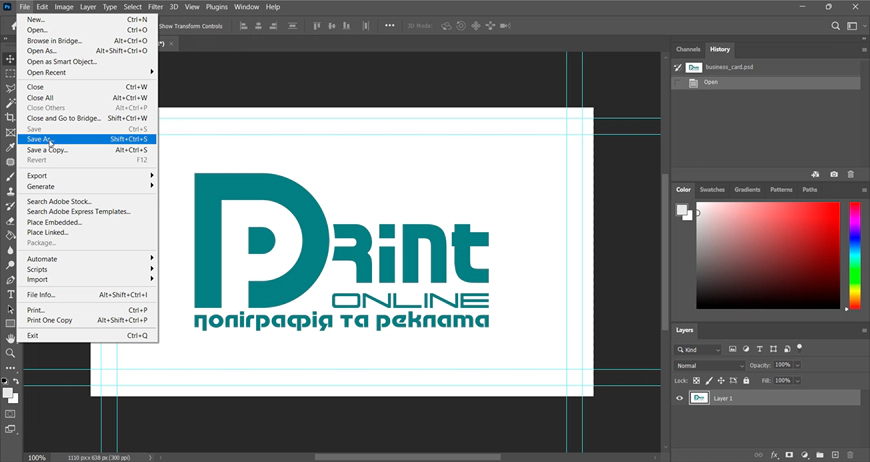Select the Open history state
Image resolution: width=870 pixels, height=462 pixels.
point(766,82)
